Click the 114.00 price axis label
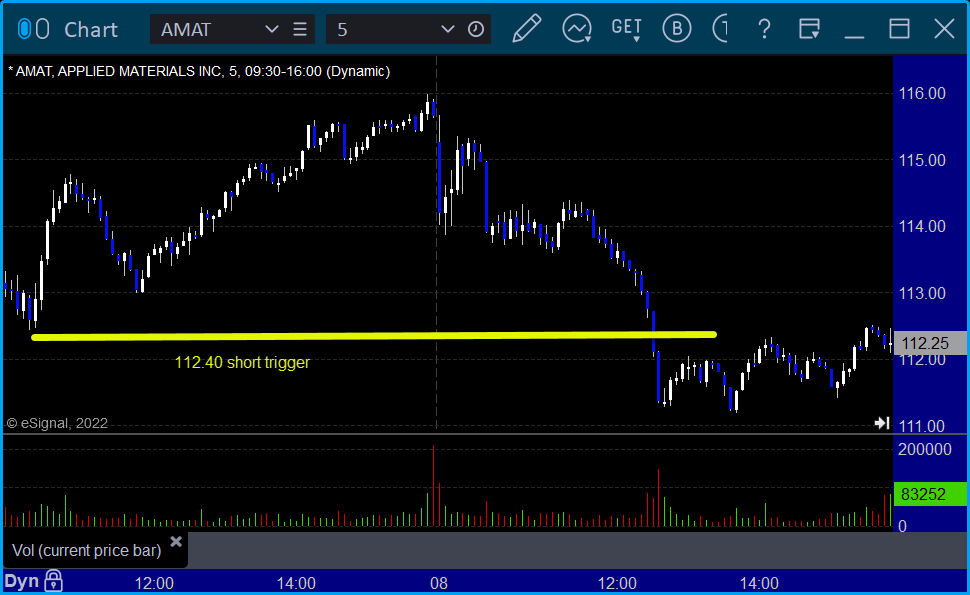Screen dimensions: 970x595 (x=922, y=226)
